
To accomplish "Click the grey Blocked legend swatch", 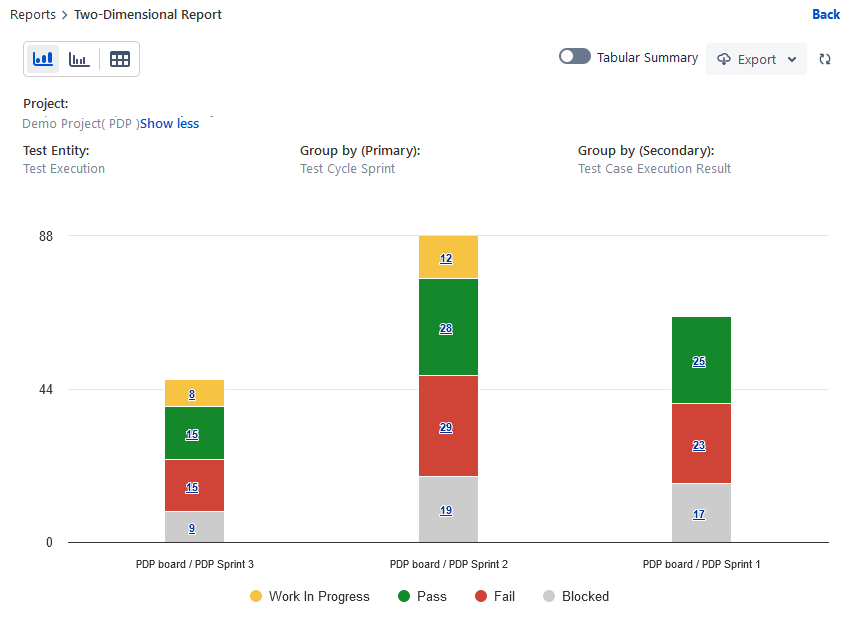I will tap(549, 596).
